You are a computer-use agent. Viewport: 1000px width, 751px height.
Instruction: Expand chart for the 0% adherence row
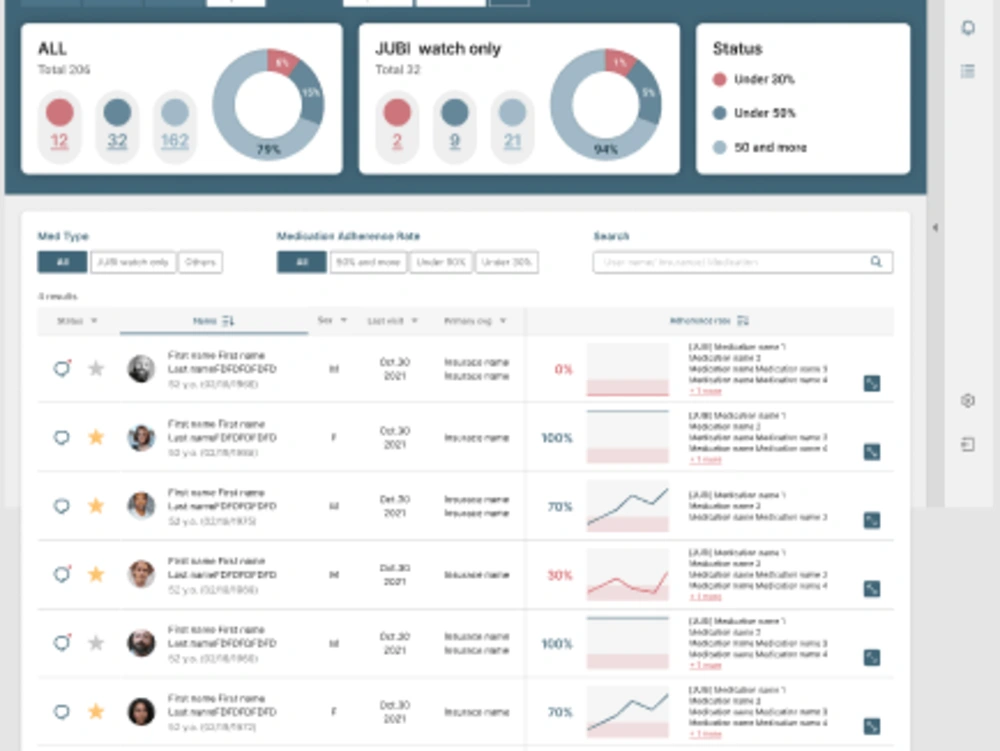[x=872, y=383]
